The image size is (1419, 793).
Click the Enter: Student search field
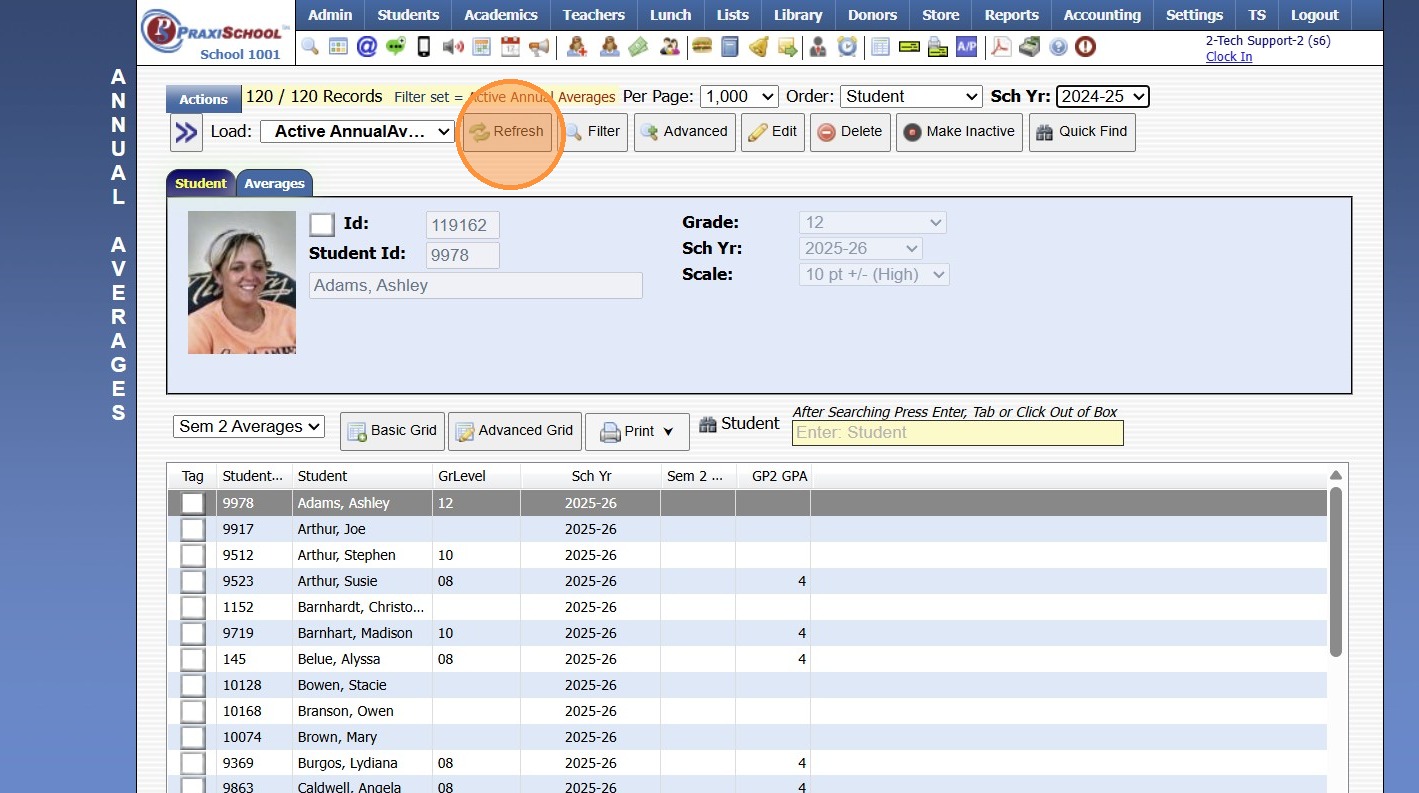957,433
